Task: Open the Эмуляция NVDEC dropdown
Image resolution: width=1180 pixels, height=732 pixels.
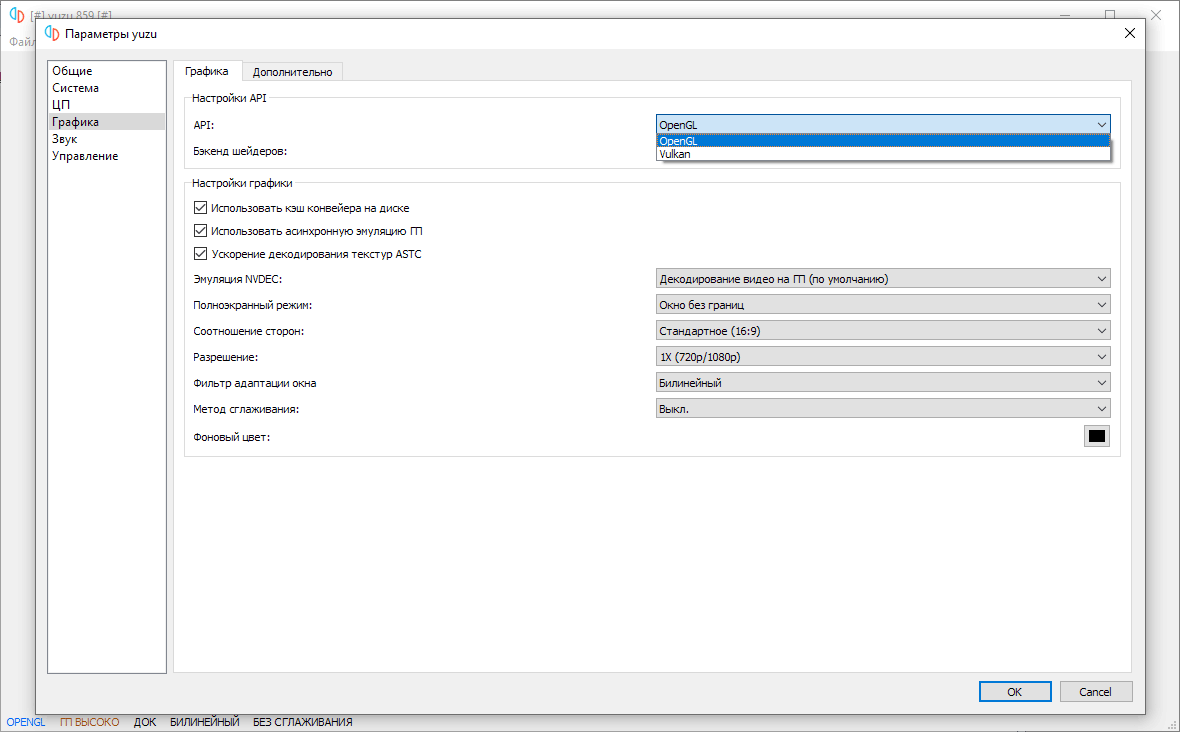Action: [x=883, y=279]
